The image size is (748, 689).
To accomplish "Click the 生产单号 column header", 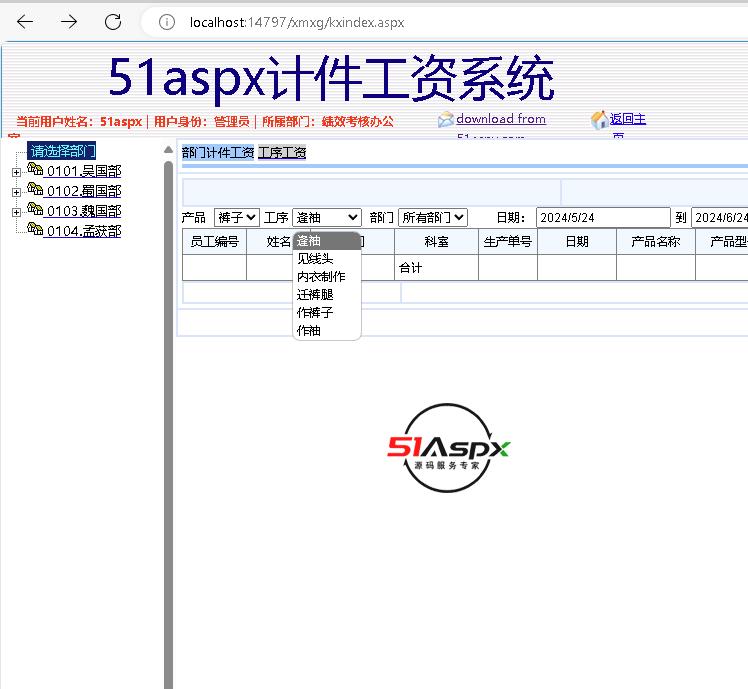I will tap(508, 241).
